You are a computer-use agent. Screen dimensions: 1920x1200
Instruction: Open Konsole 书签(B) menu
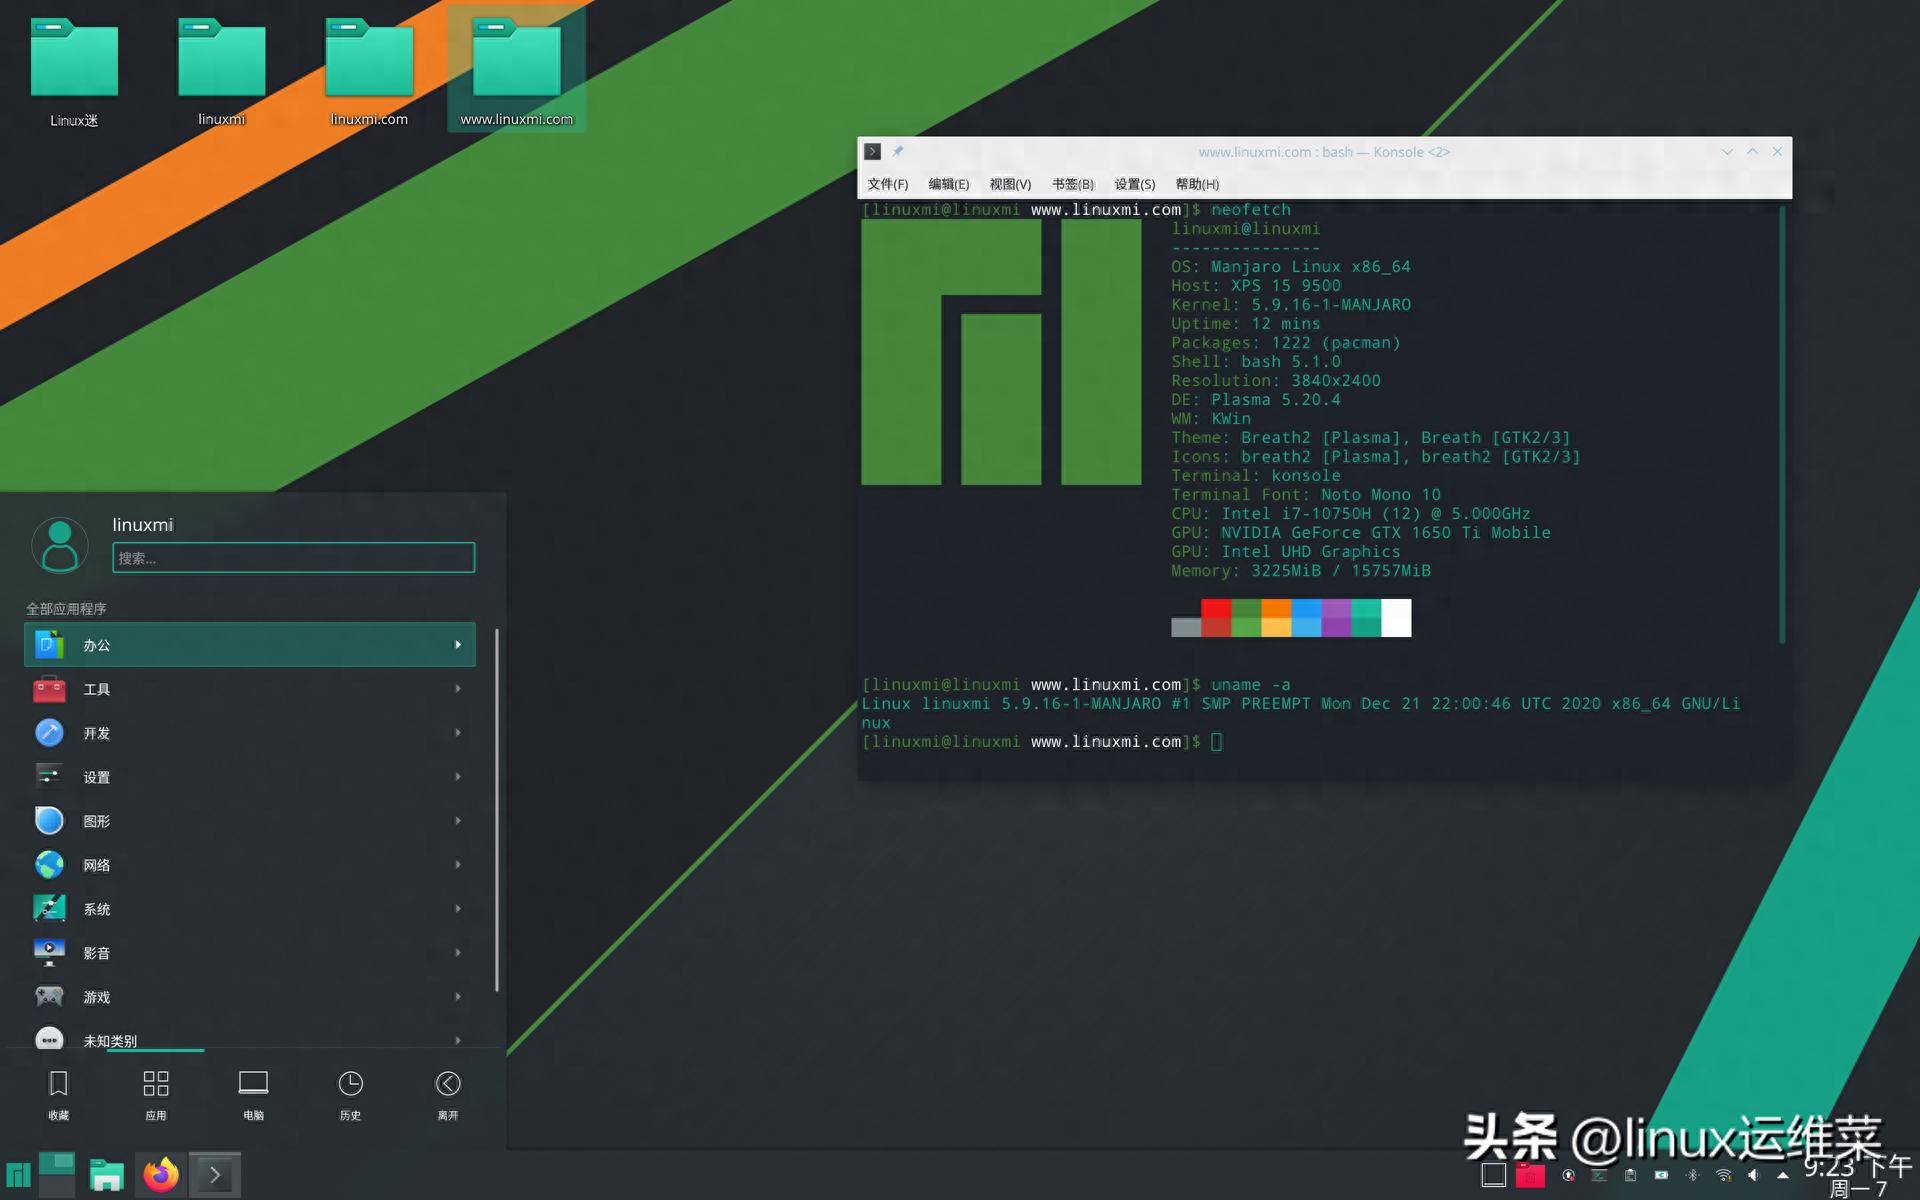click(x=1072, y=184)
